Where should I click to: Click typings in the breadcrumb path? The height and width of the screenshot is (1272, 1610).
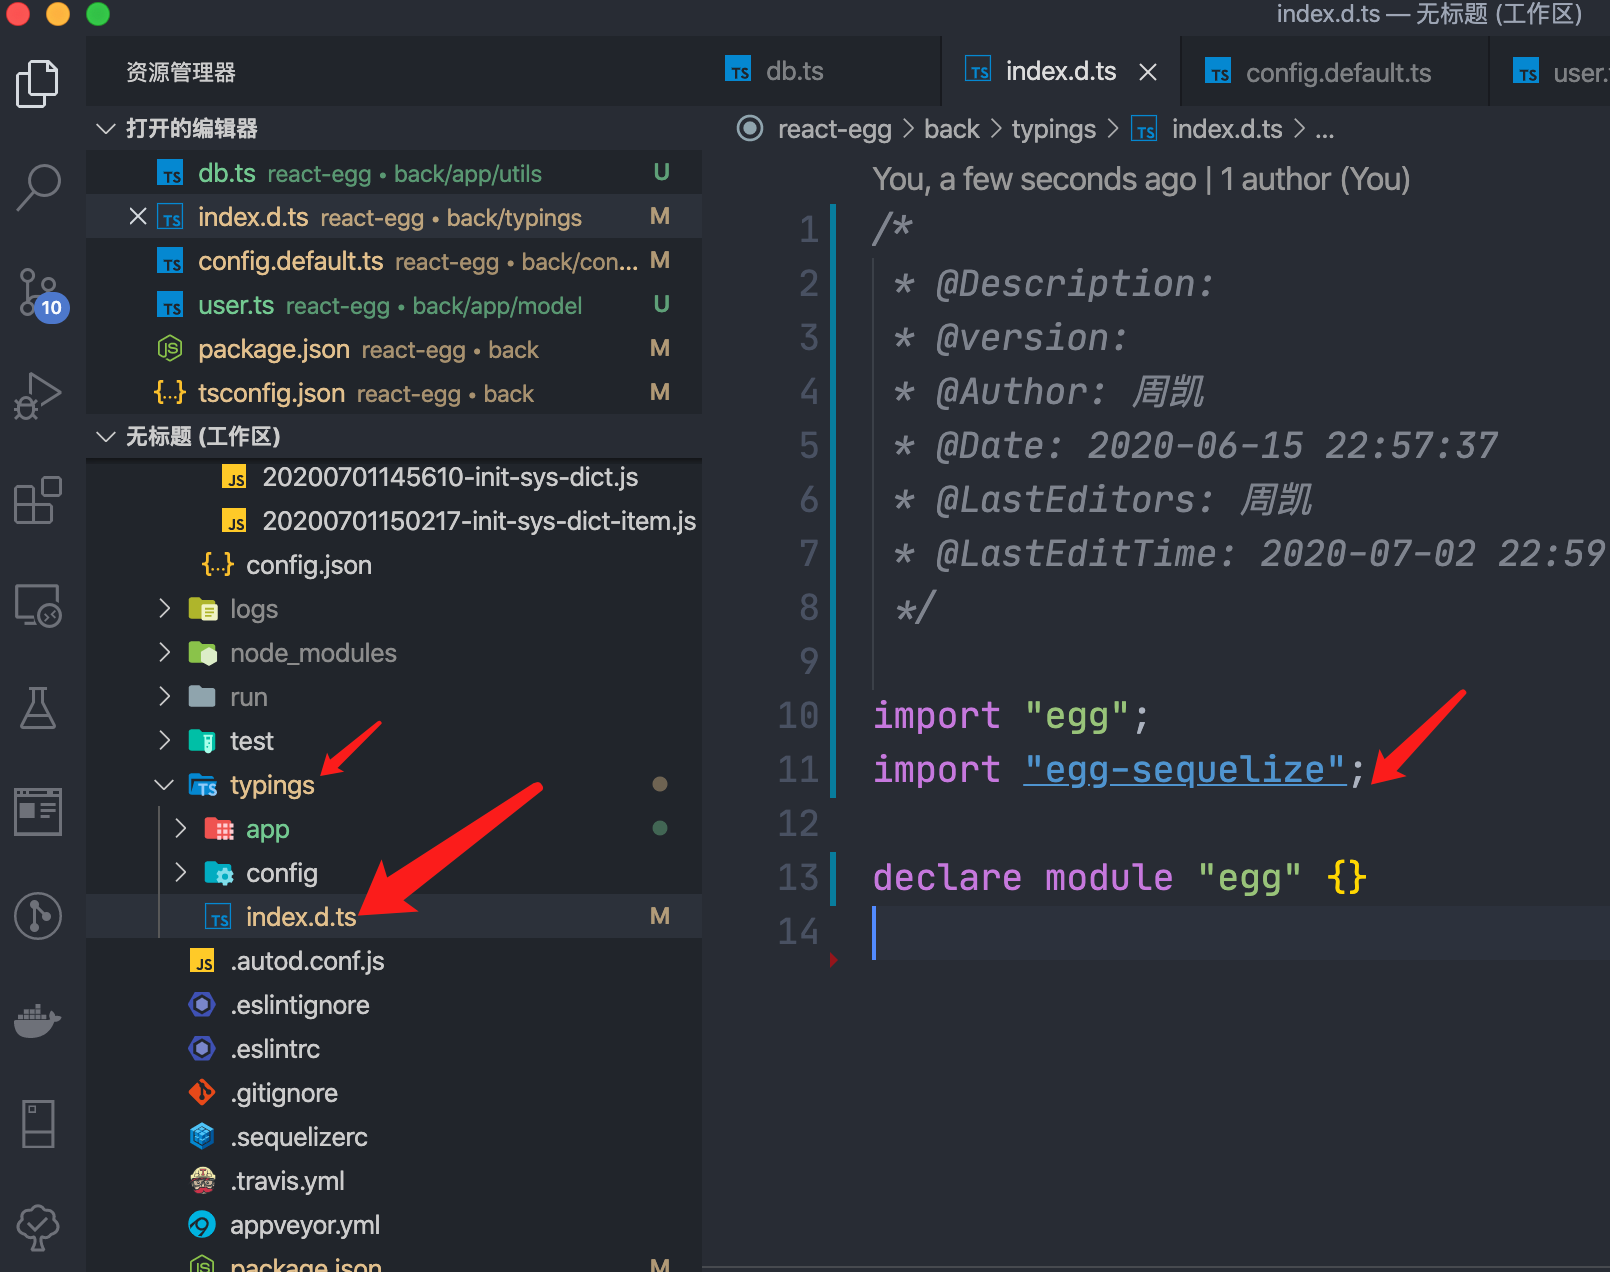1054,128
